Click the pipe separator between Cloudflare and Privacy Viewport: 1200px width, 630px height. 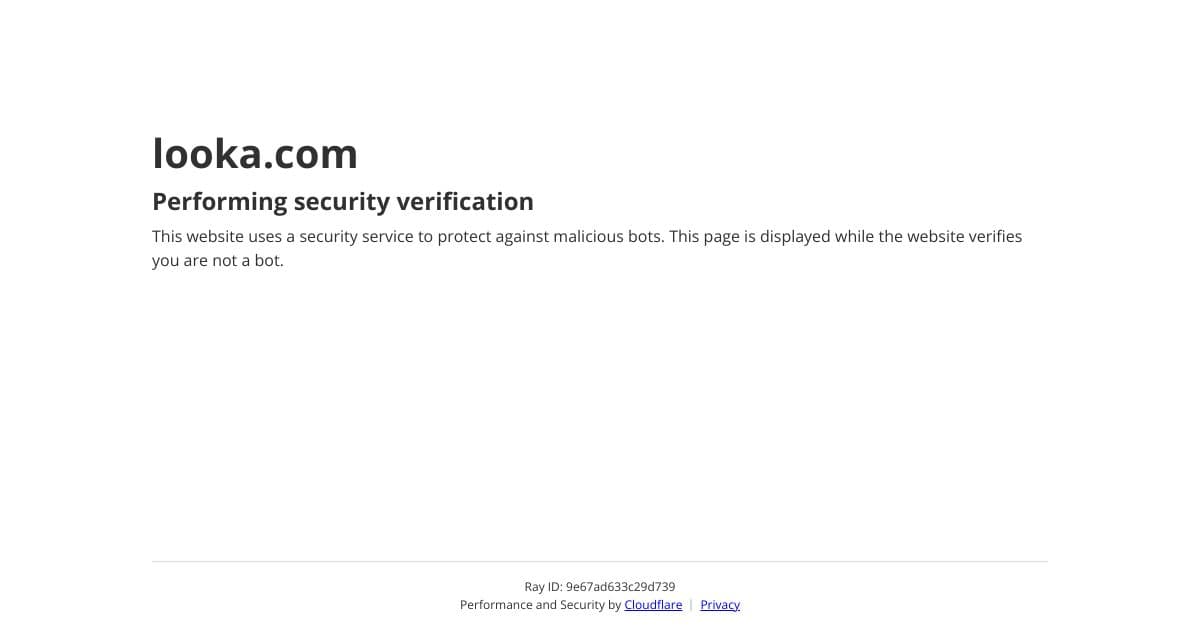tap(691, 605)
